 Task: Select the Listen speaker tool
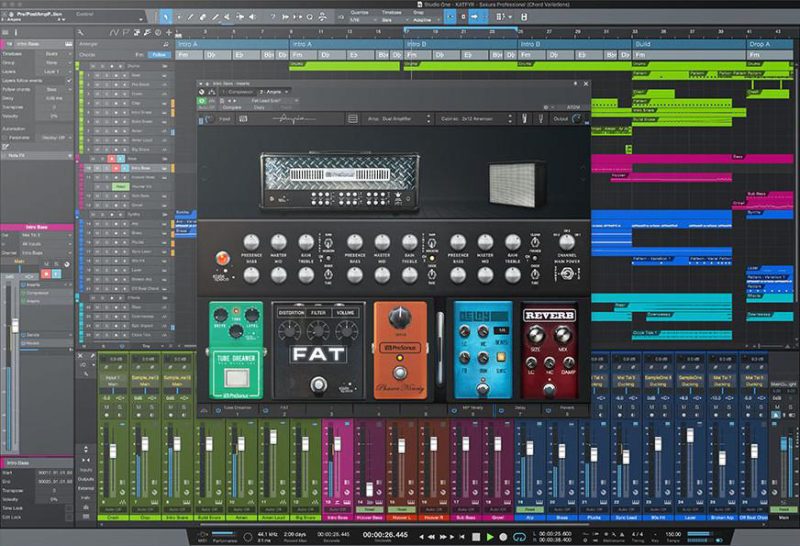252,17
